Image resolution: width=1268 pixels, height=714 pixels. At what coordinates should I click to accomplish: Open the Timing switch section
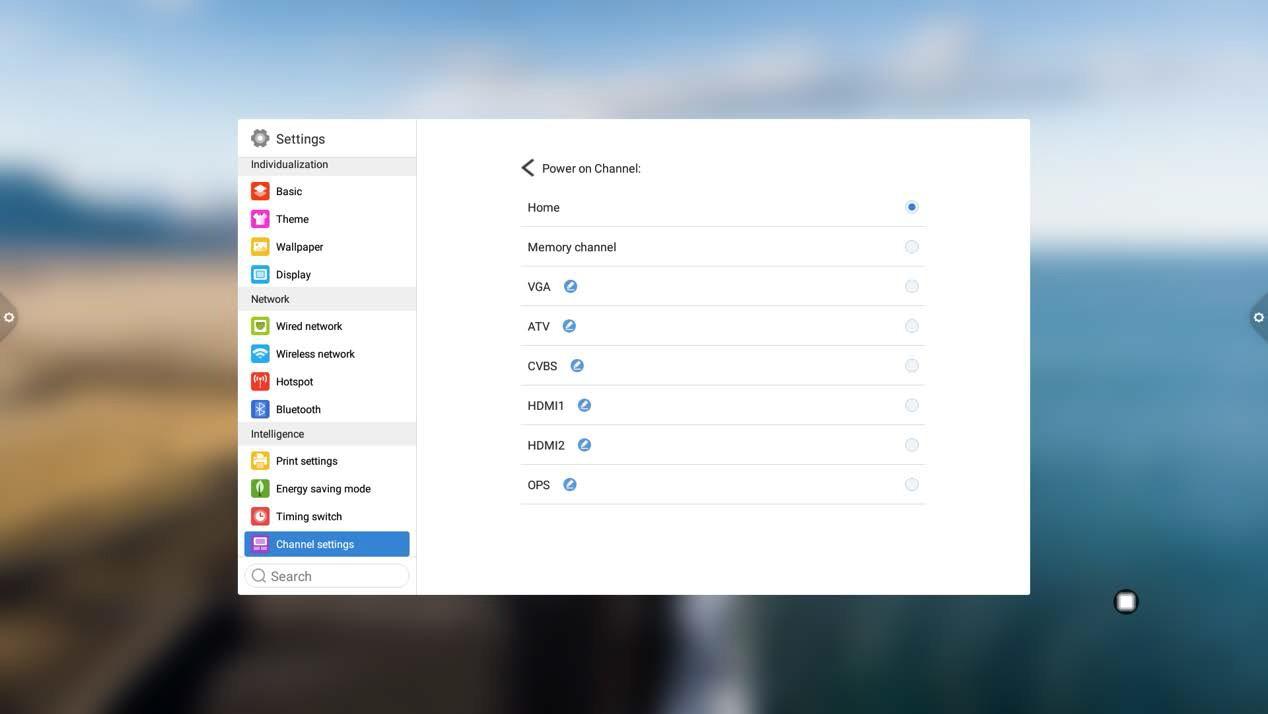(308, 517)
